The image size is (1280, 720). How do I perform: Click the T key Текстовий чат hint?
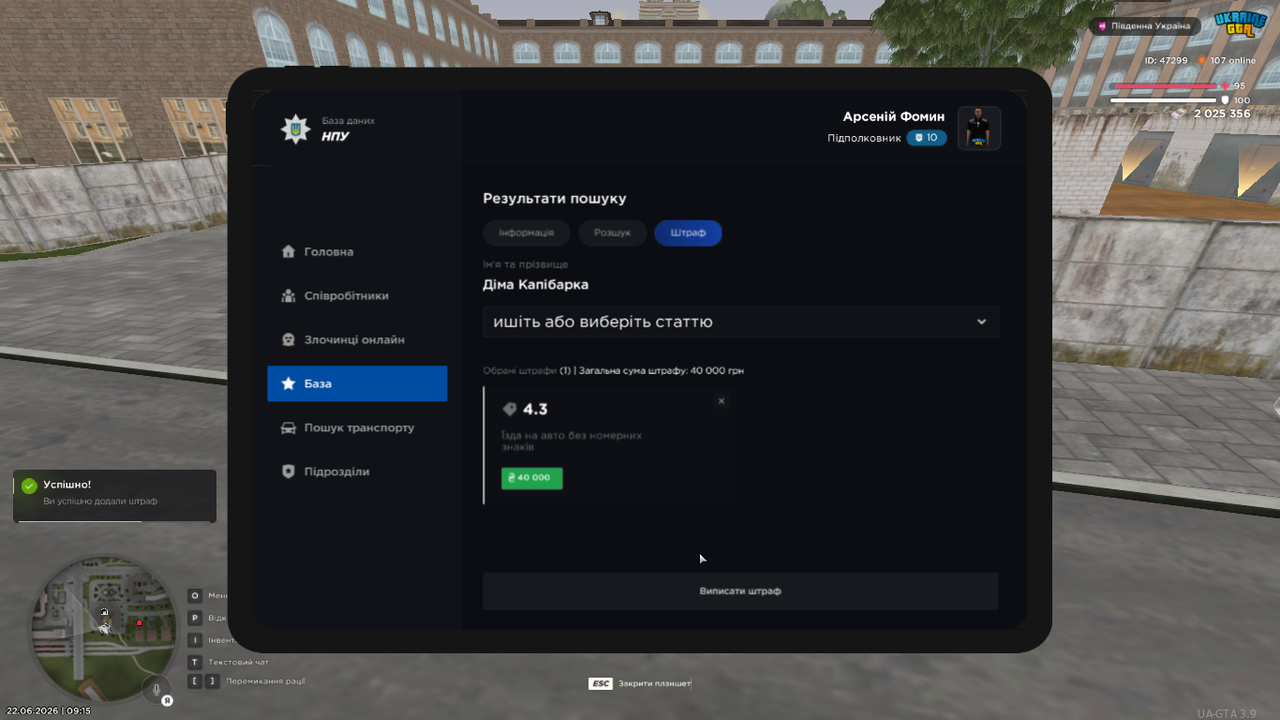[x=229, y=662]
